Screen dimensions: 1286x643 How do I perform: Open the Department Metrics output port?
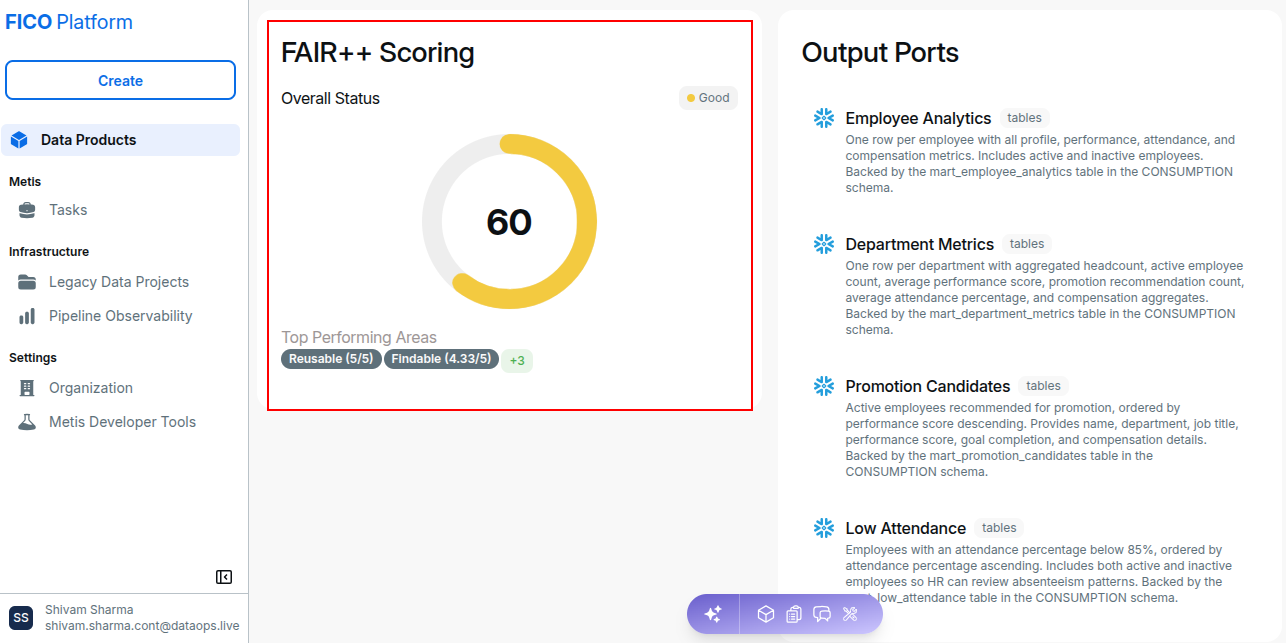(x=920, y=244)
